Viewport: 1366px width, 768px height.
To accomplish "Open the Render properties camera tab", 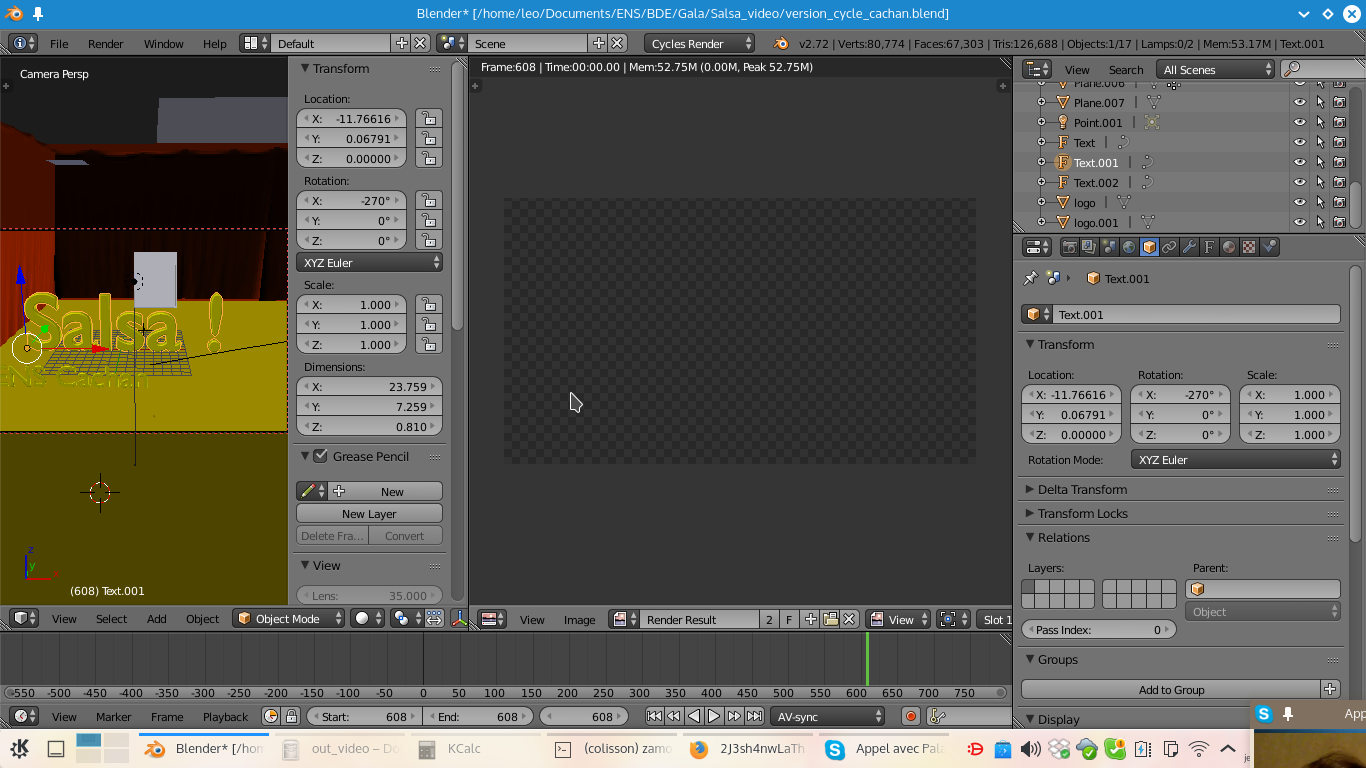I will point(1069,247).
